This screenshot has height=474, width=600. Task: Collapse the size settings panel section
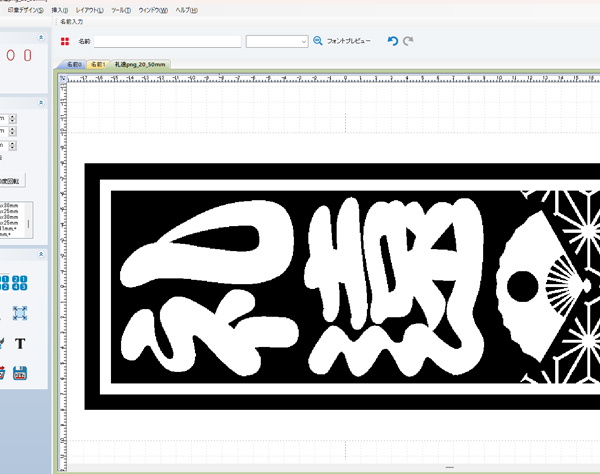click(41, 101)
